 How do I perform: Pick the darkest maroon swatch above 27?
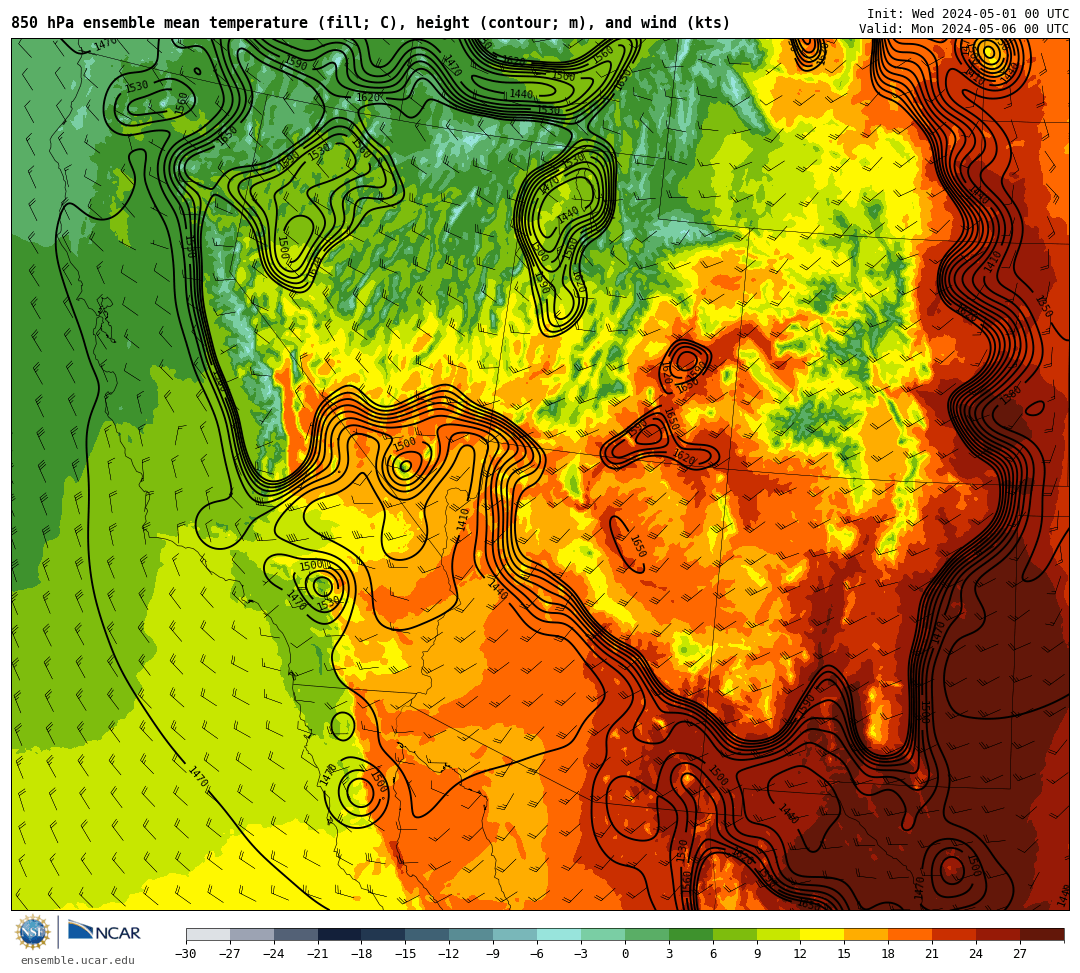(x=1042, y=934)
